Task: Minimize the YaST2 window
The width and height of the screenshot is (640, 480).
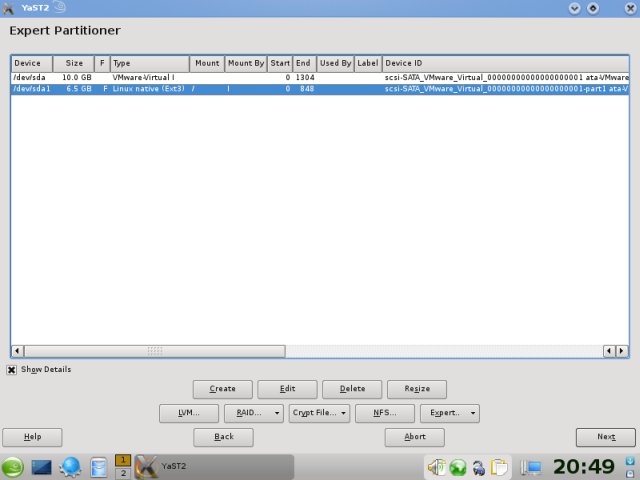Action: pos(574,8)
